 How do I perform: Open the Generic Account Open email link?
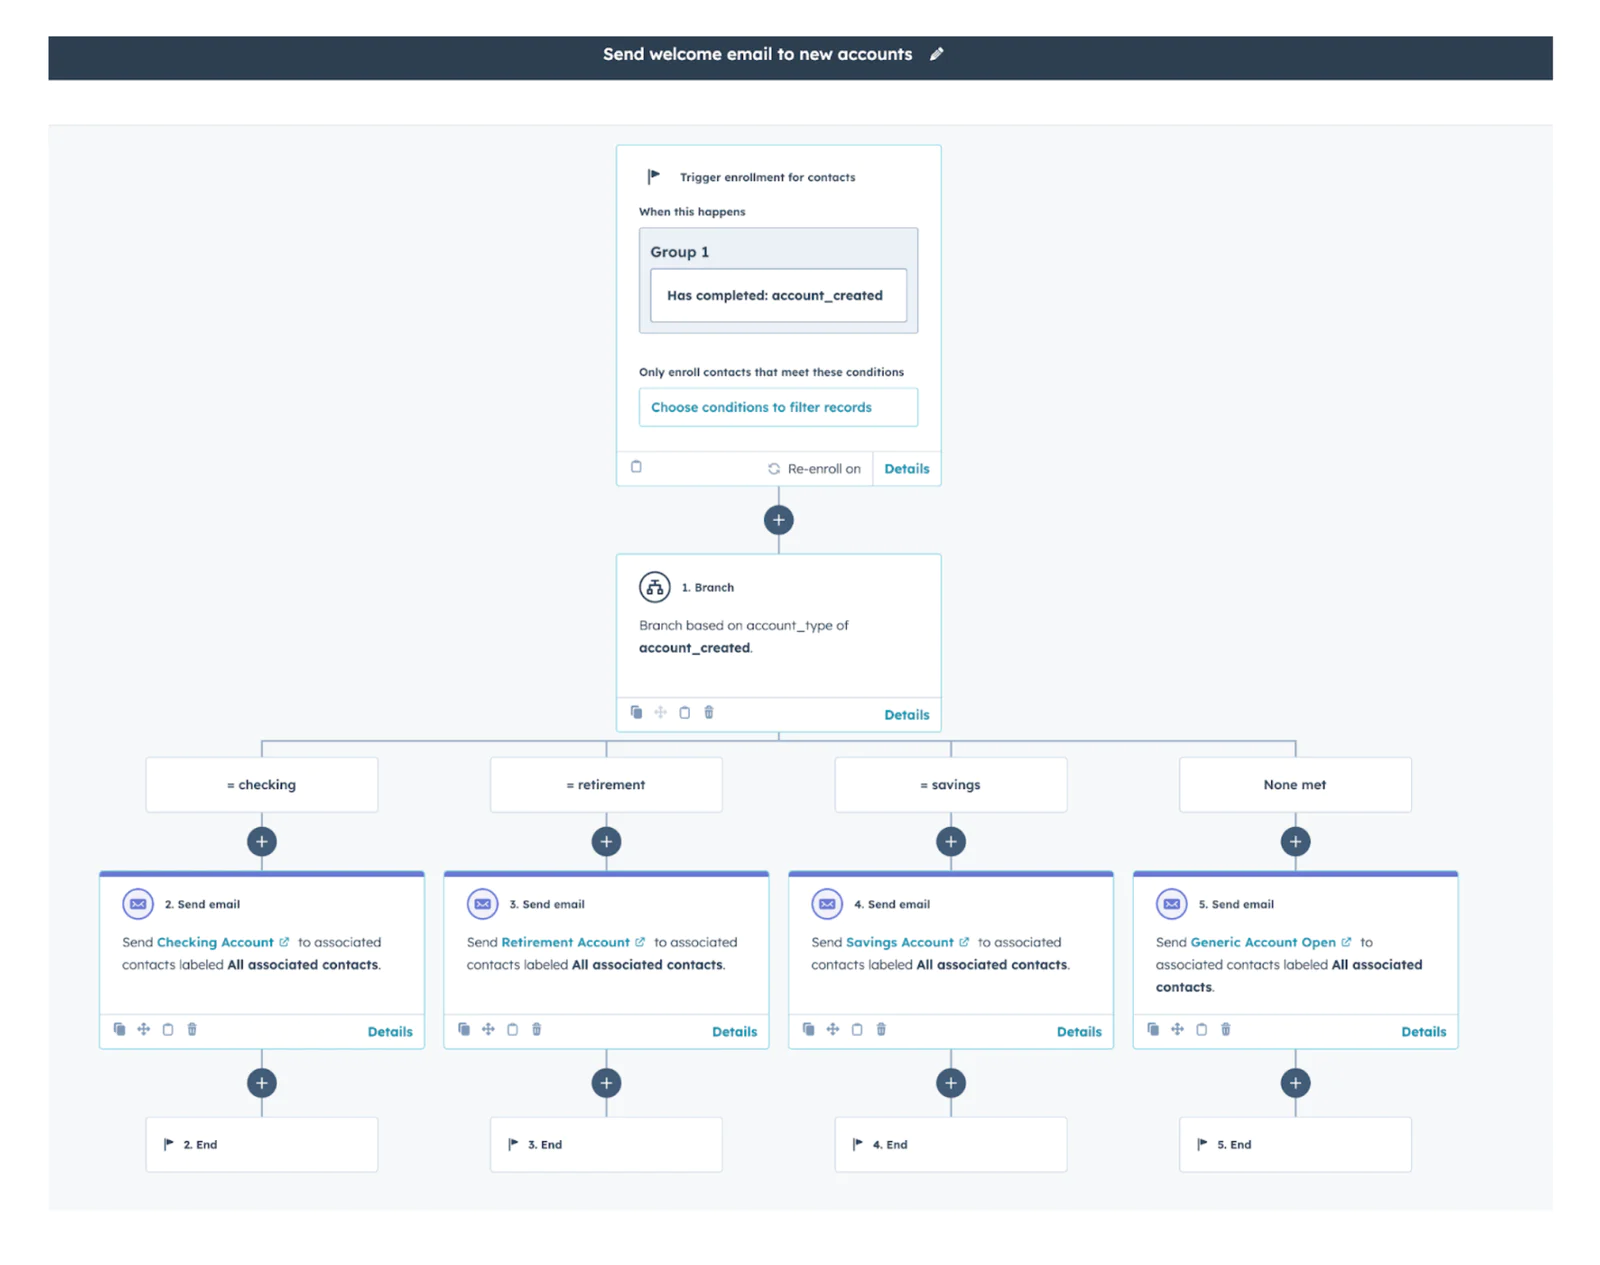pos(1262,941)
